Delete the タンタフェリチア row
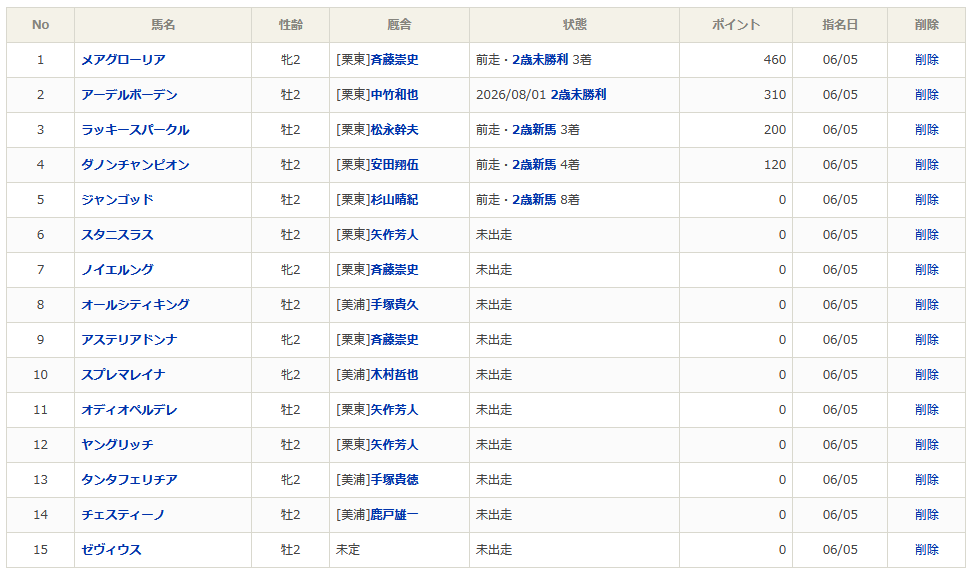The image size is (974, 572). 926,479
